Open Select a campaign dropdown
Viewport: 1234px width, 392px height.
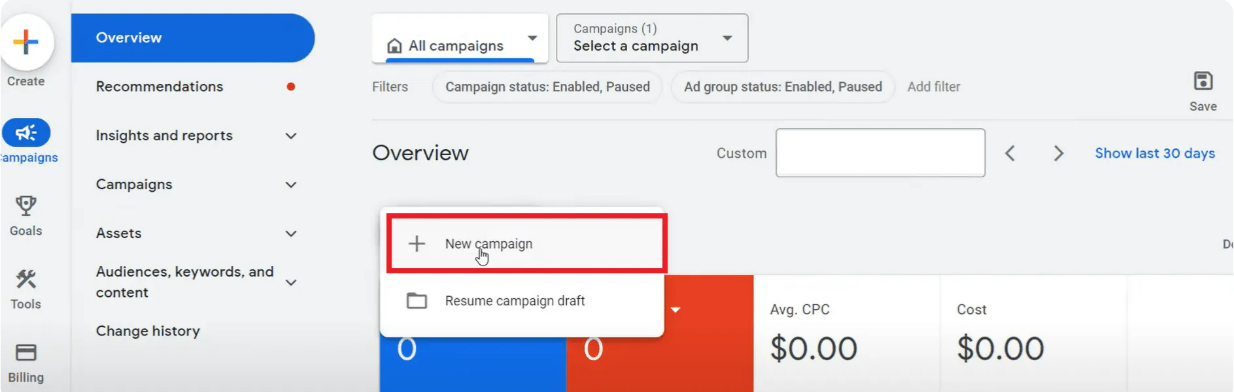coord(652,38)
